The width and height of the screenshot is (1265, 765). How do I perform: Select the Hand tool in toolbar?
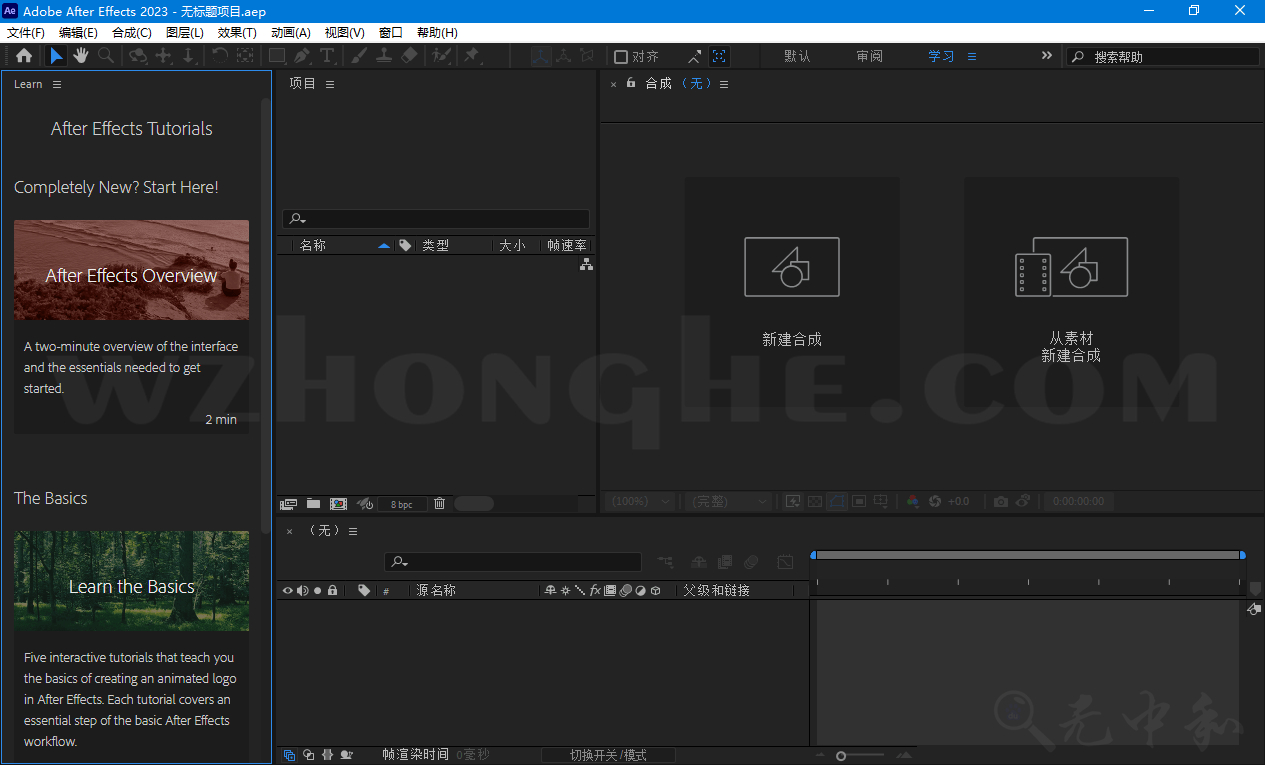click(x=81, y=56)
